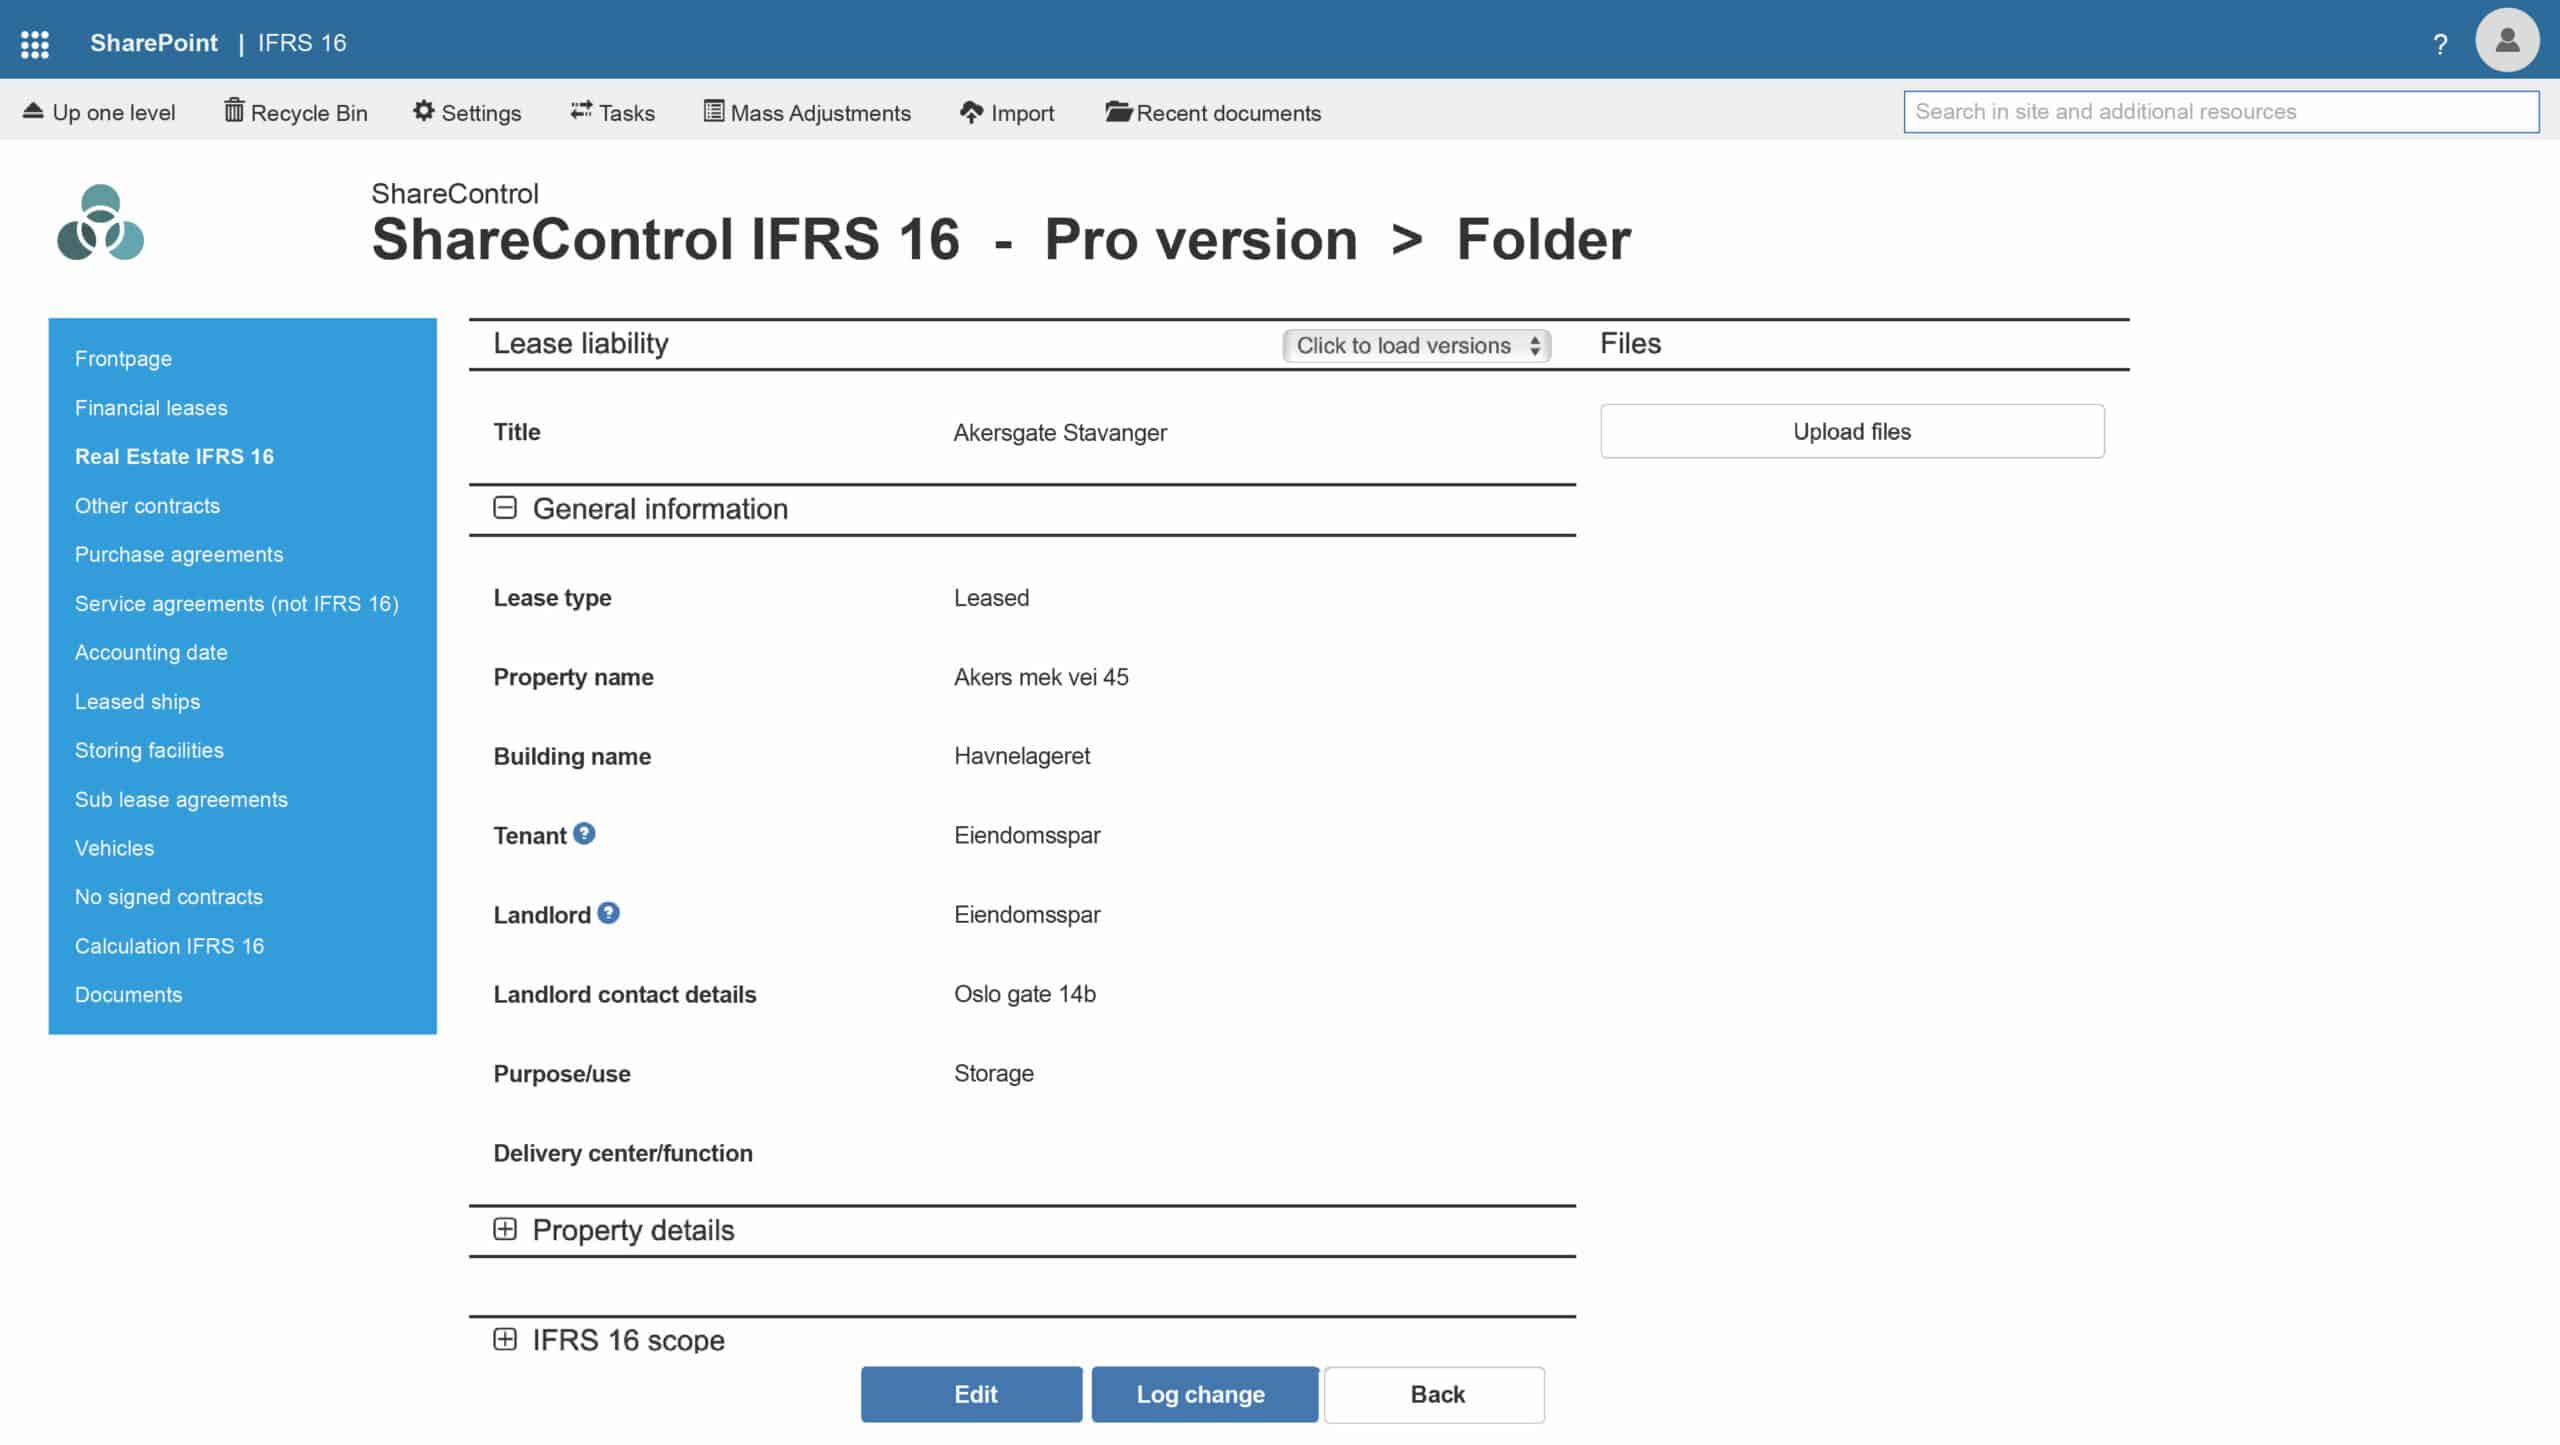The width and height of the screenshot is (2560, 1445).
Task: Click the help question mark icon
Action: [2440, 43]
